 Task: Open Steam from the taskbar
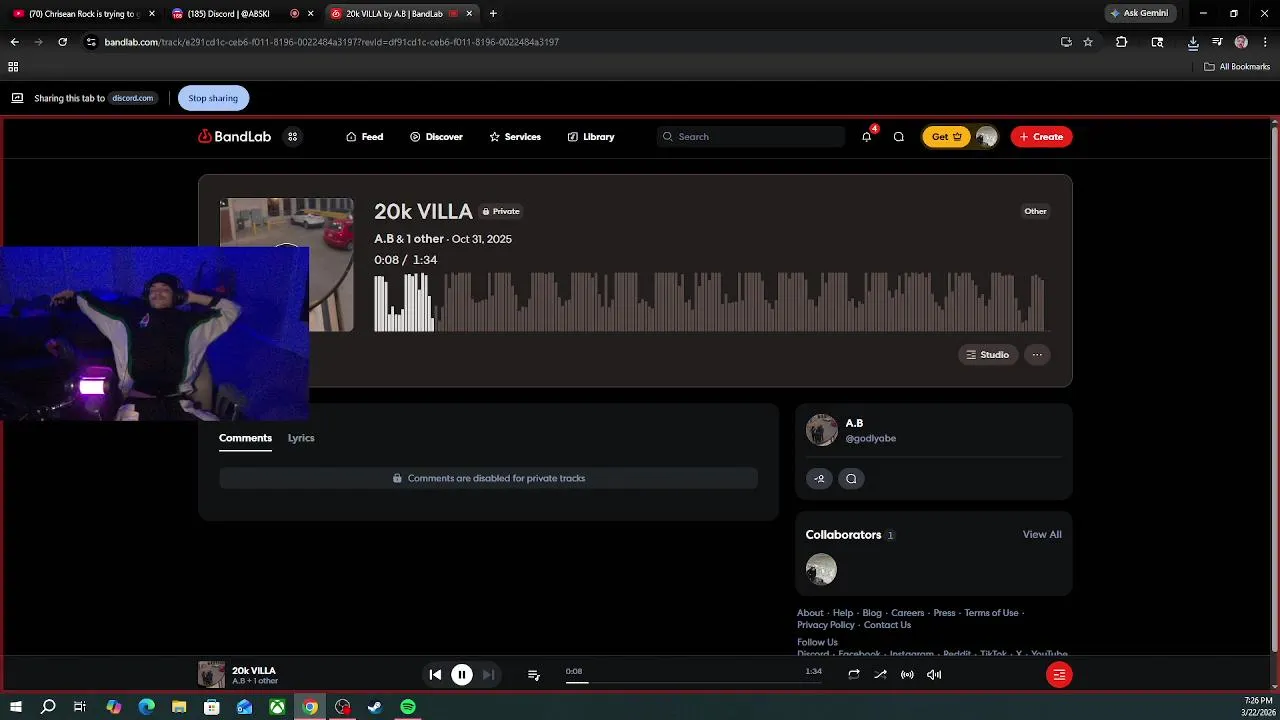(x=375, y=707)
